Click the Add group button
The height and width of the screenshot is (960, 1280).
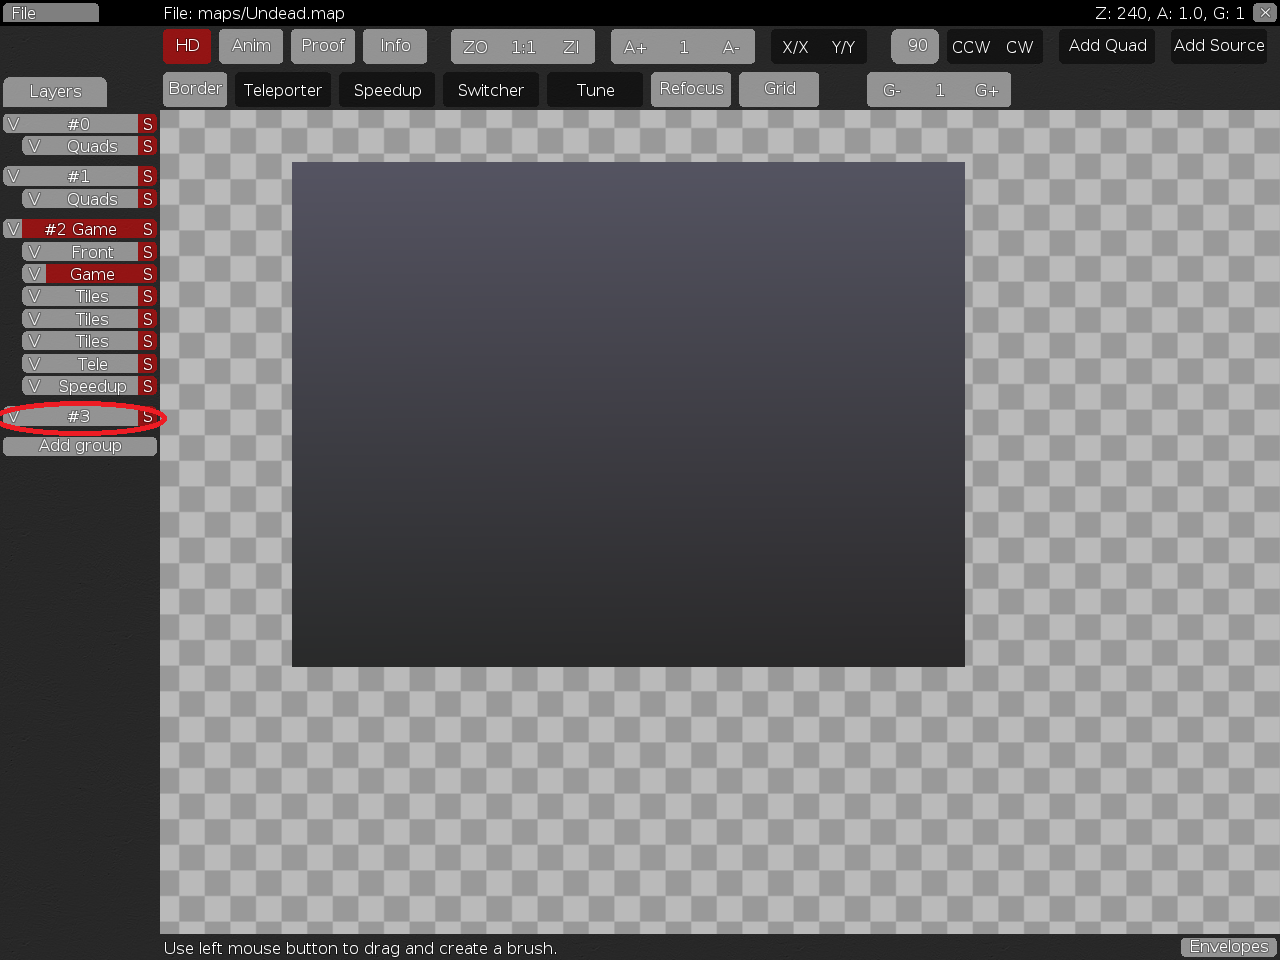[80, 446]
